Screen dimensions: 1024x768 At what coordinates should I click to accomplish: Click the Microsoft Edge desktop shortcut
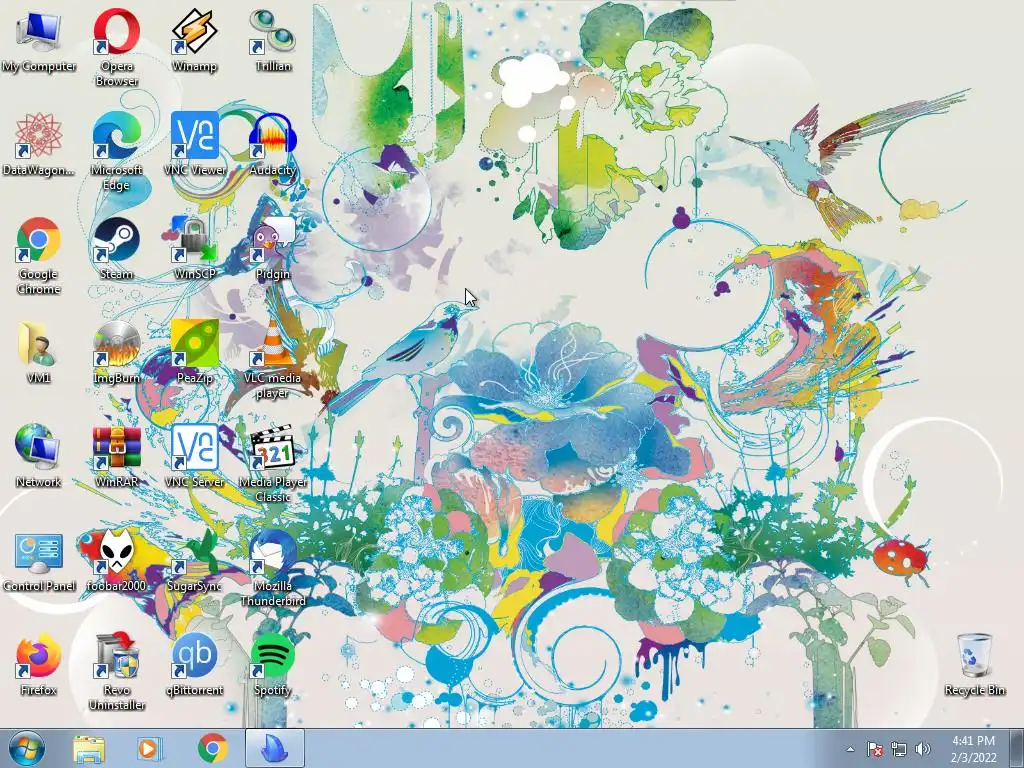[x=116, y=151]
